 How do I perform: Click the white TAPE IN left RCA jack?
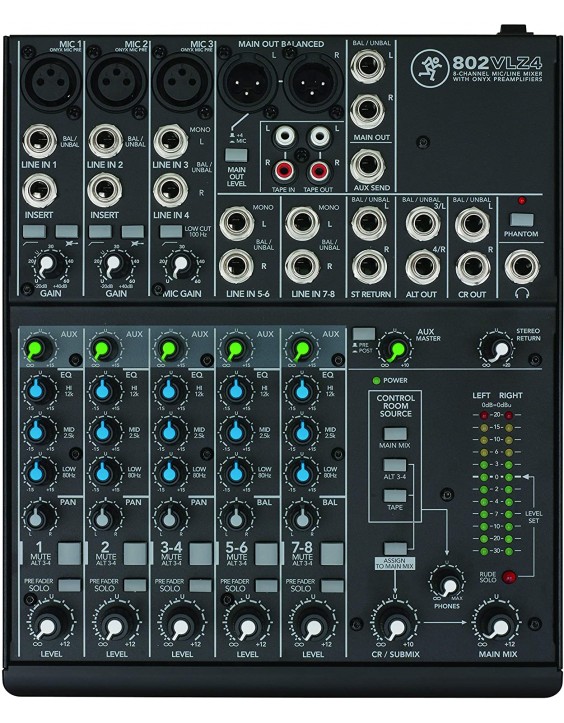point(285,136)
